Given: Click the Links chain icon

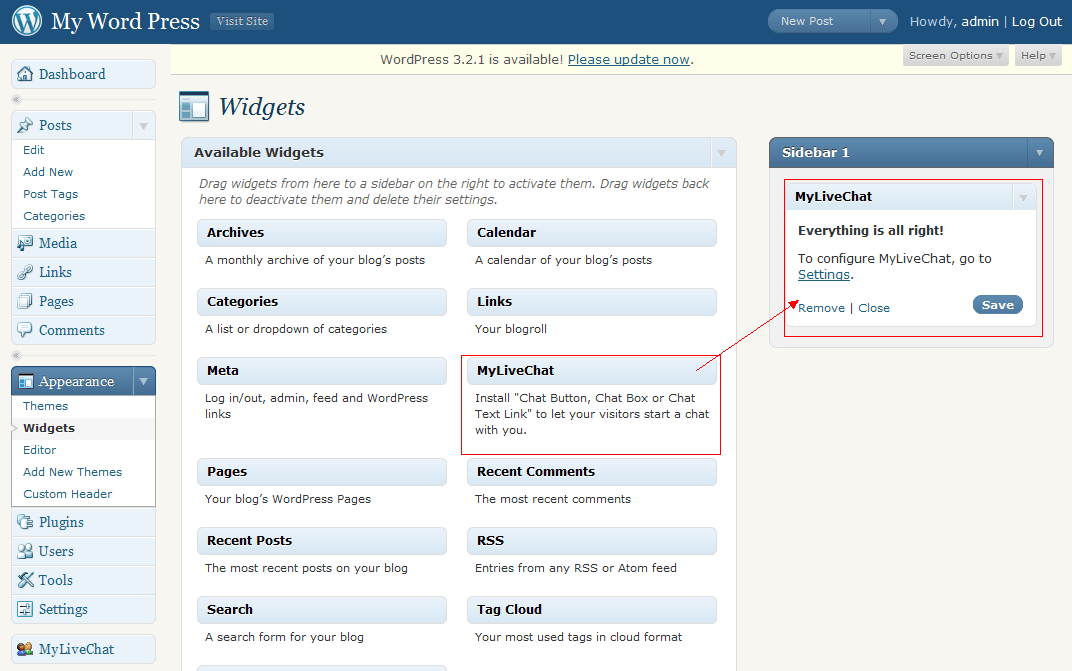Looking at the screenshot, I should pos(26,271).
